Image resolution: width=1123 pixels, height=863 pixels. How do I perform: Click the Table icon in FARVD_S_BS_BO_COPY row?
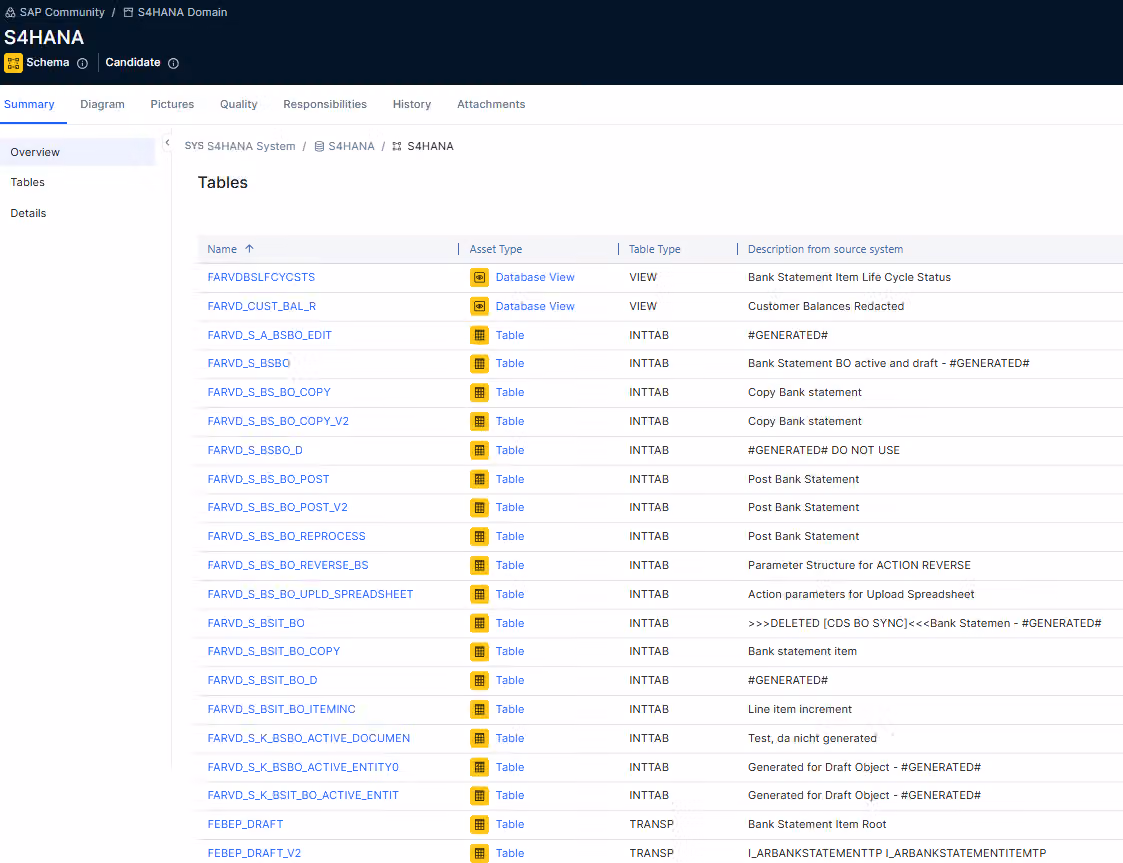click(479, 392)
